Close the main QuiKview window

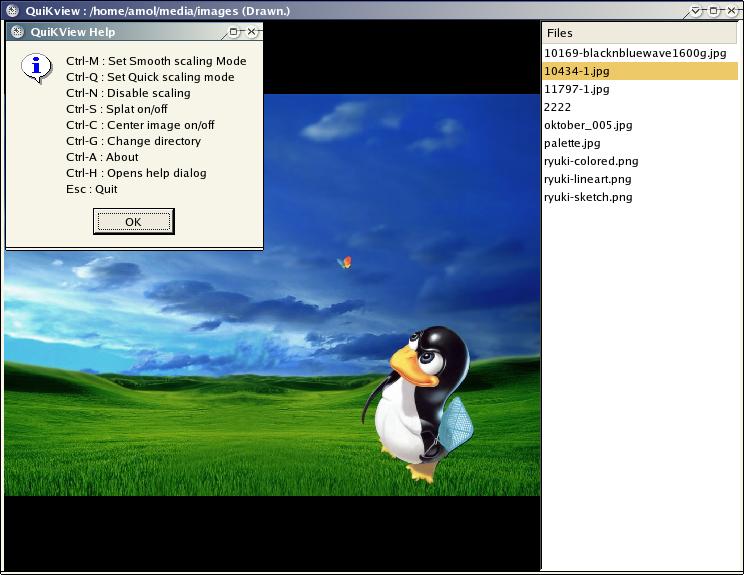point(732,10)
